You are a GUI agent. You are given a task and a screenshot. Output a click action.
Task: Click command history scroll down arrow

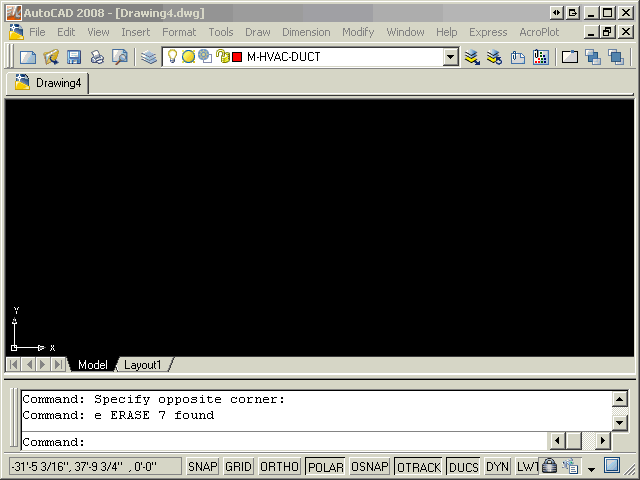[x=620, y=423]
